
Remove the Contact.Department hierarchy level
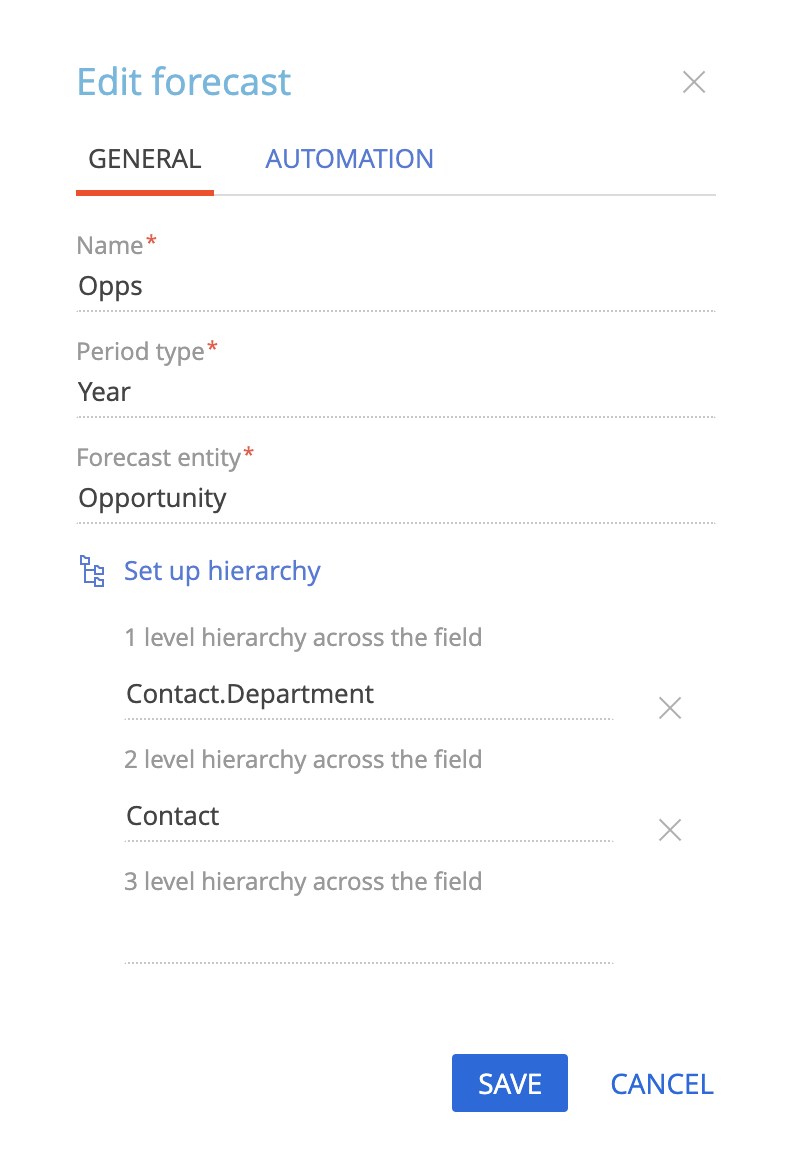coord(669,708)
